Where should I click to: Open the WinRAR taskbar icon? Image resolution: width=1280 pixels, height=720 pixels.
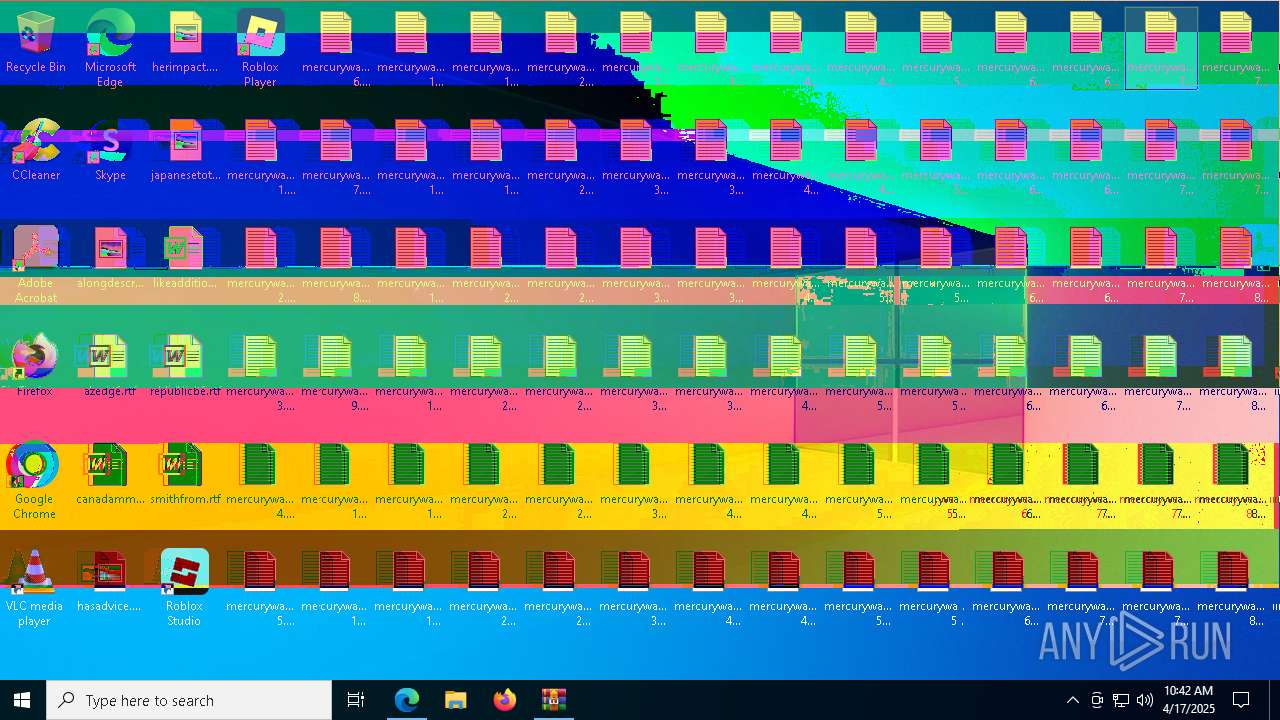(554, 700)
